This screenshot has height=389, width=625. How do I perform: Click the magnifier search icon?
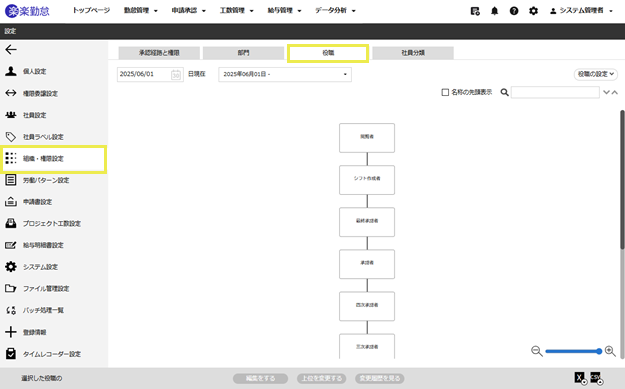504,92
